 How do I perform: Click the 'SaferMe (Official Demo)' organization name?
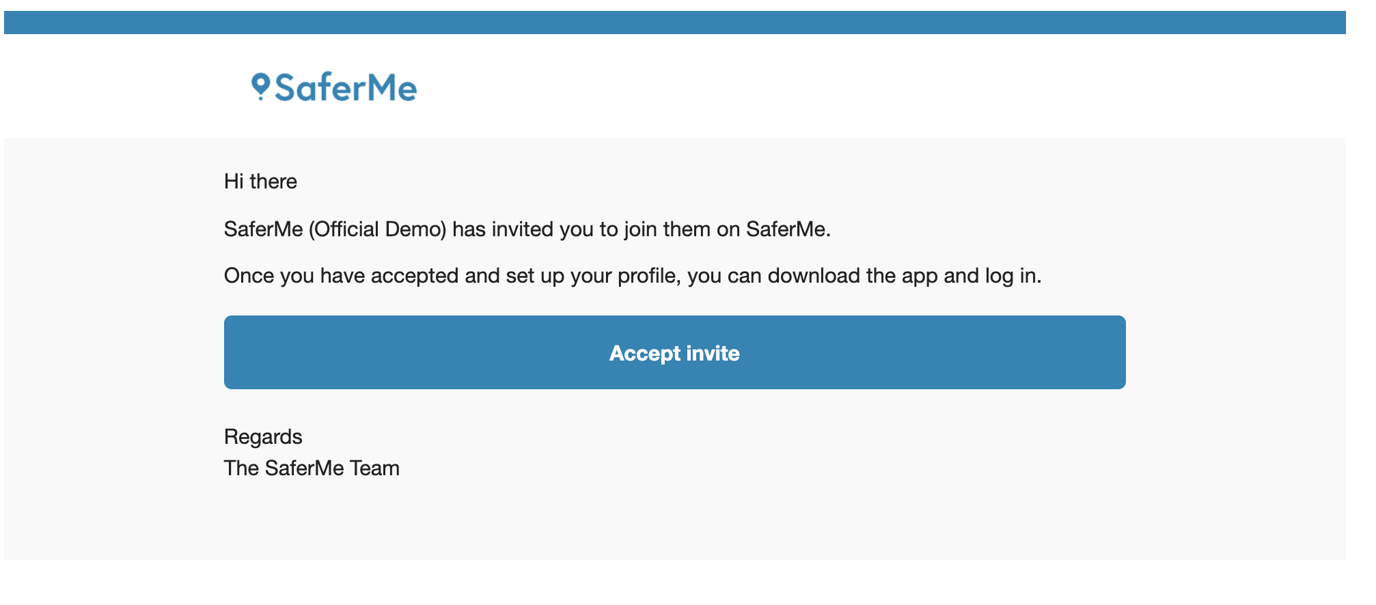[335, 229]
